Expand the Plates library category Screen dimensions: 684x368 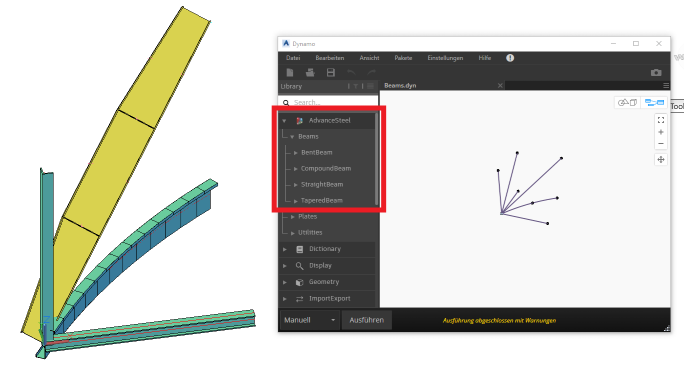292,217
